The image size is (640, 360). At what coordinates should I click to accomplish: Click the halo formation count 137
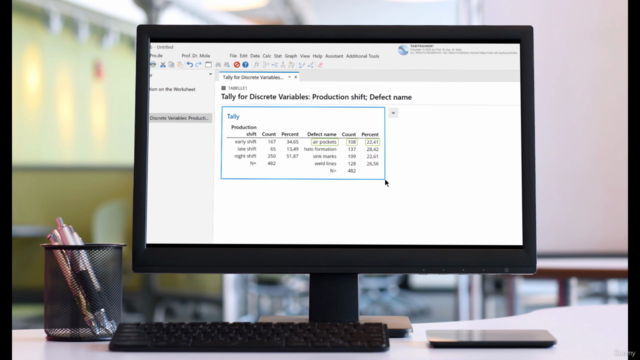click(x=351, y=149)
